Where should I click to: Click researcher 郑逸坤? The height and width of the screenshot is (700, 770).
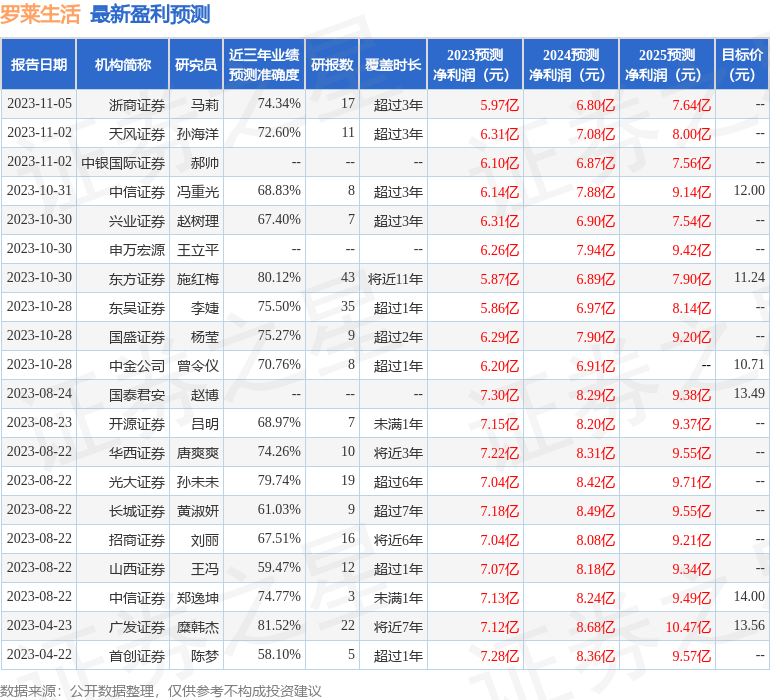tap(198, 597)
